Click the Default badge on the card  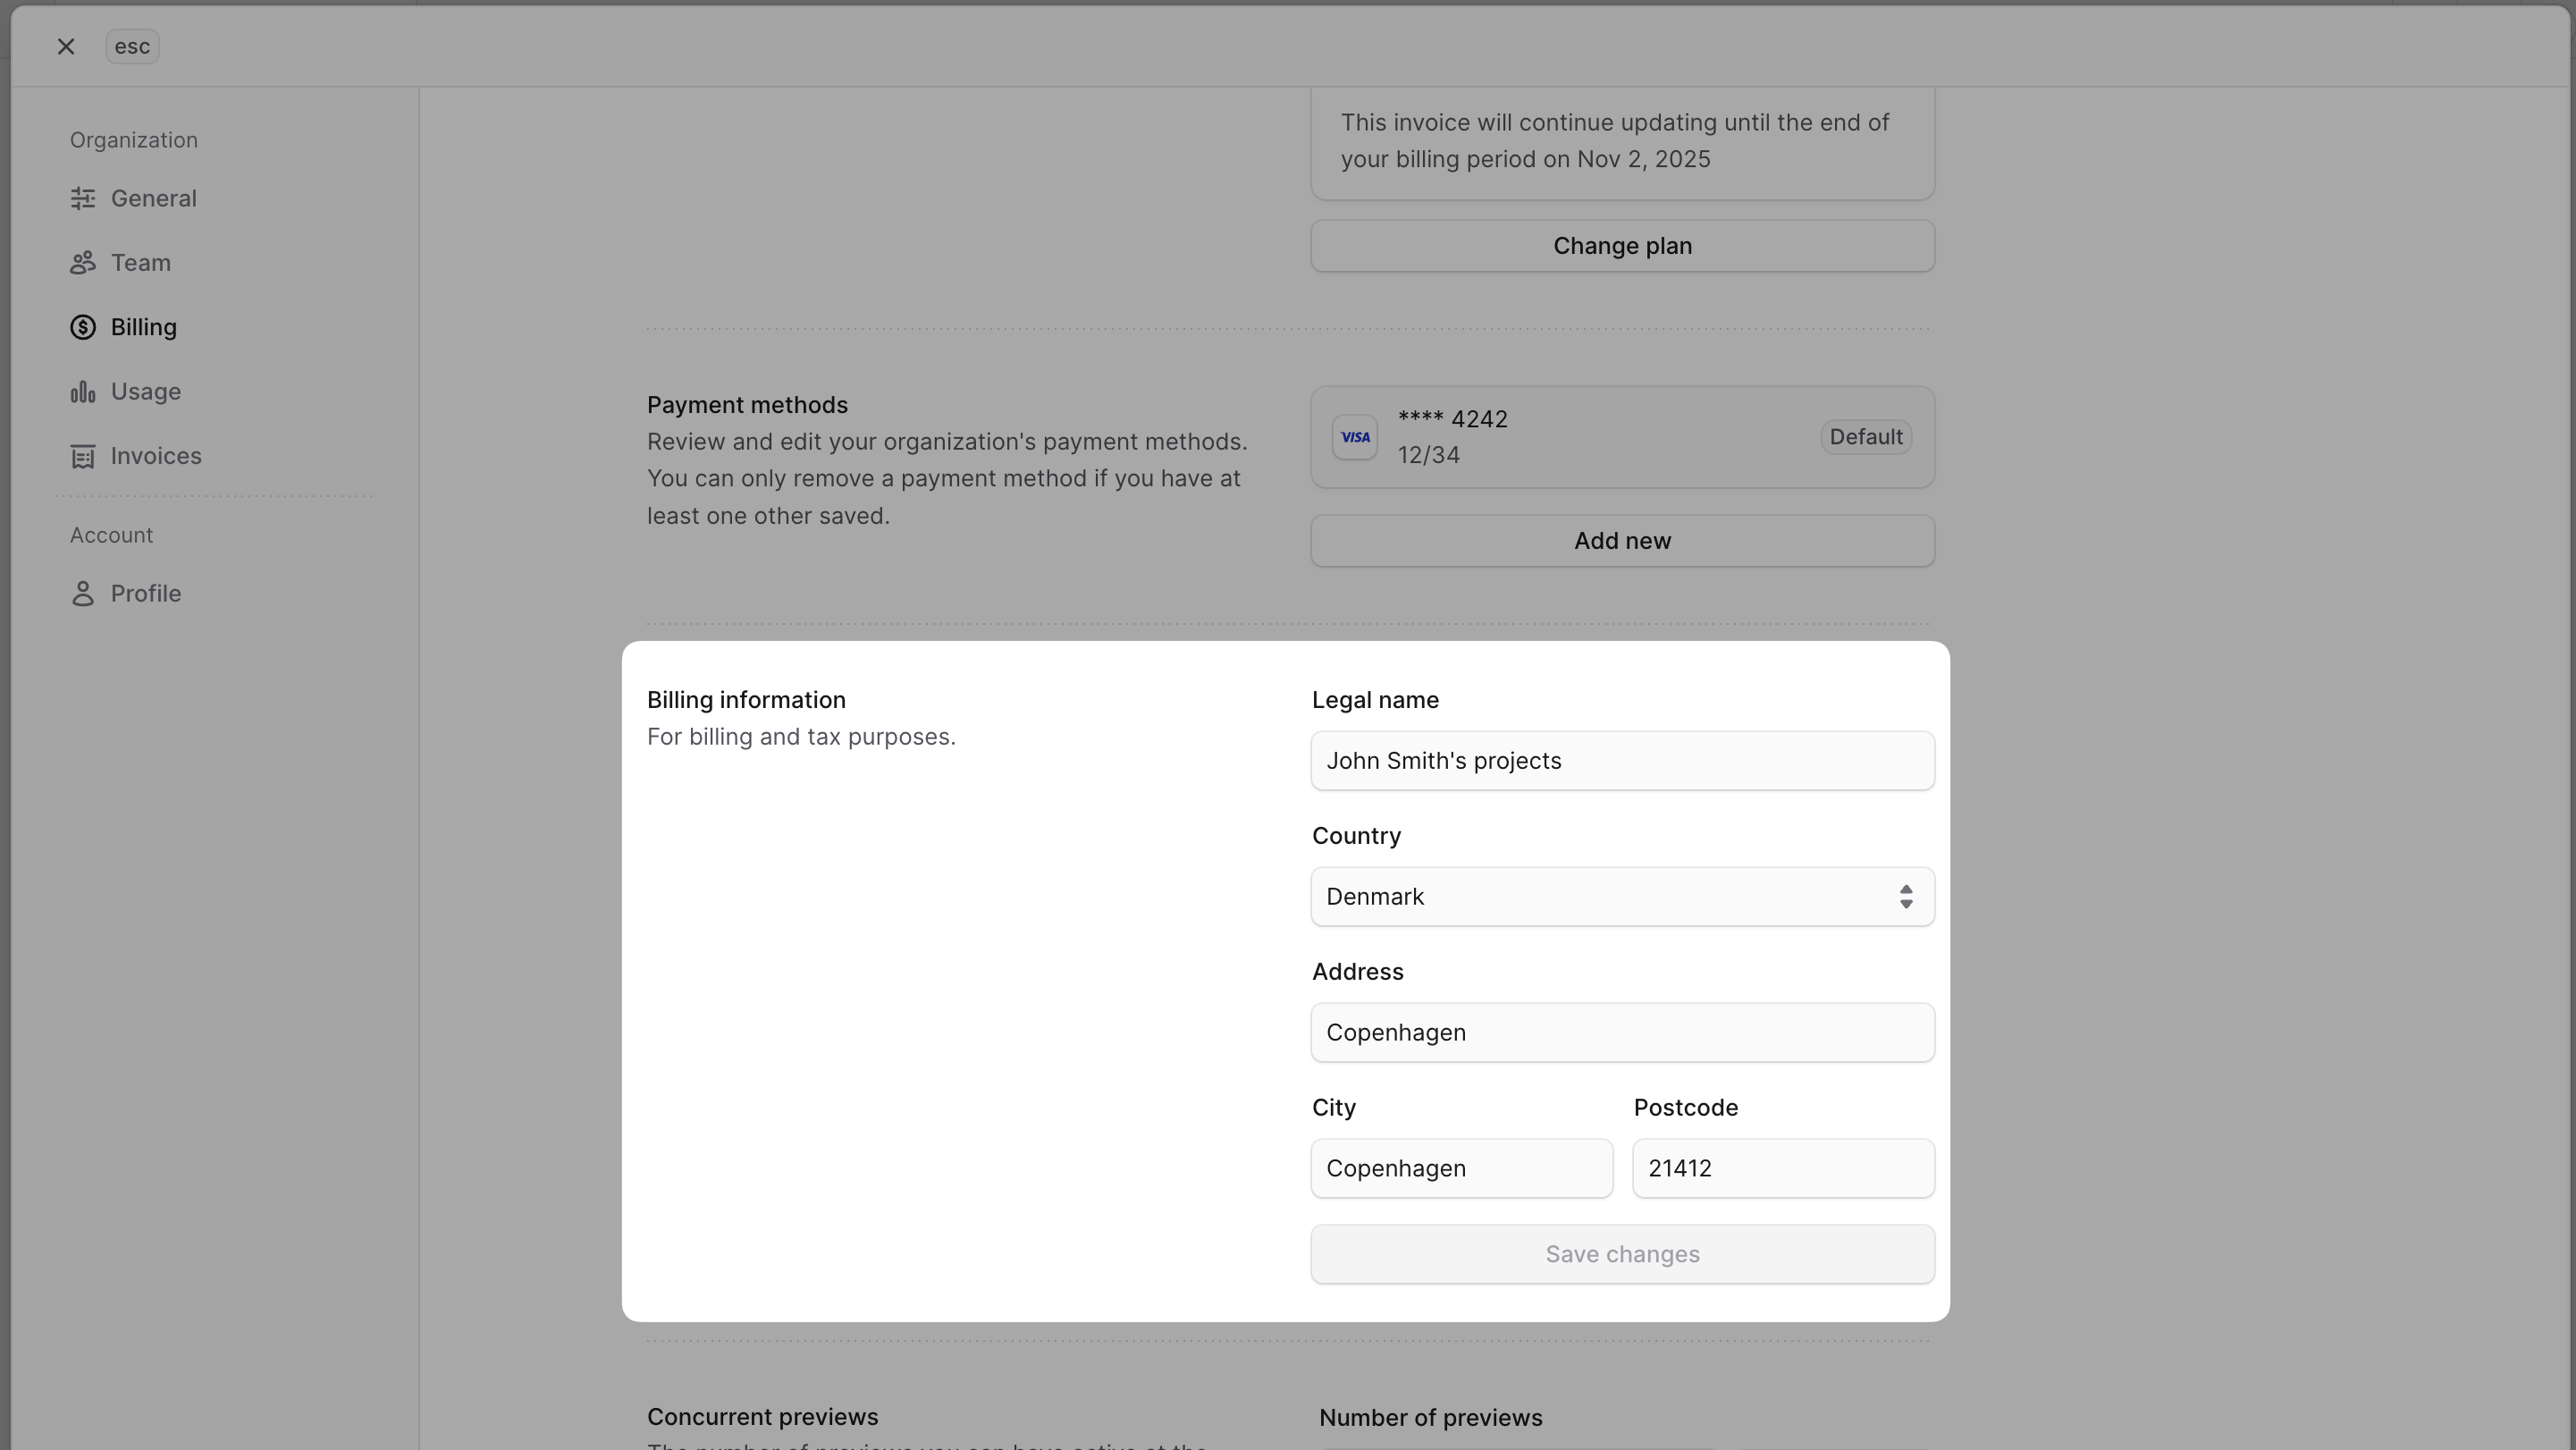click(1865, 437)
